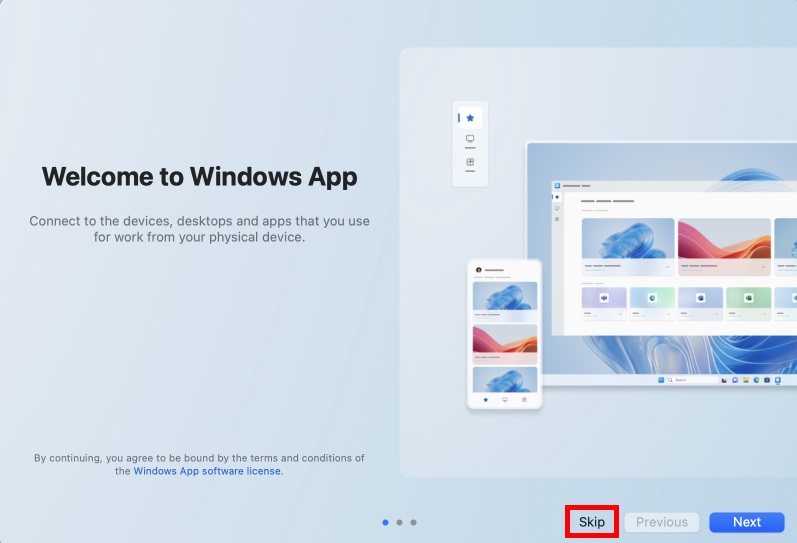Image resolution: width=797 pixels, height=543 pixels.
Task: Click the text 'Connect to the devices, desktops and apps'
Action: pos(160,221)
